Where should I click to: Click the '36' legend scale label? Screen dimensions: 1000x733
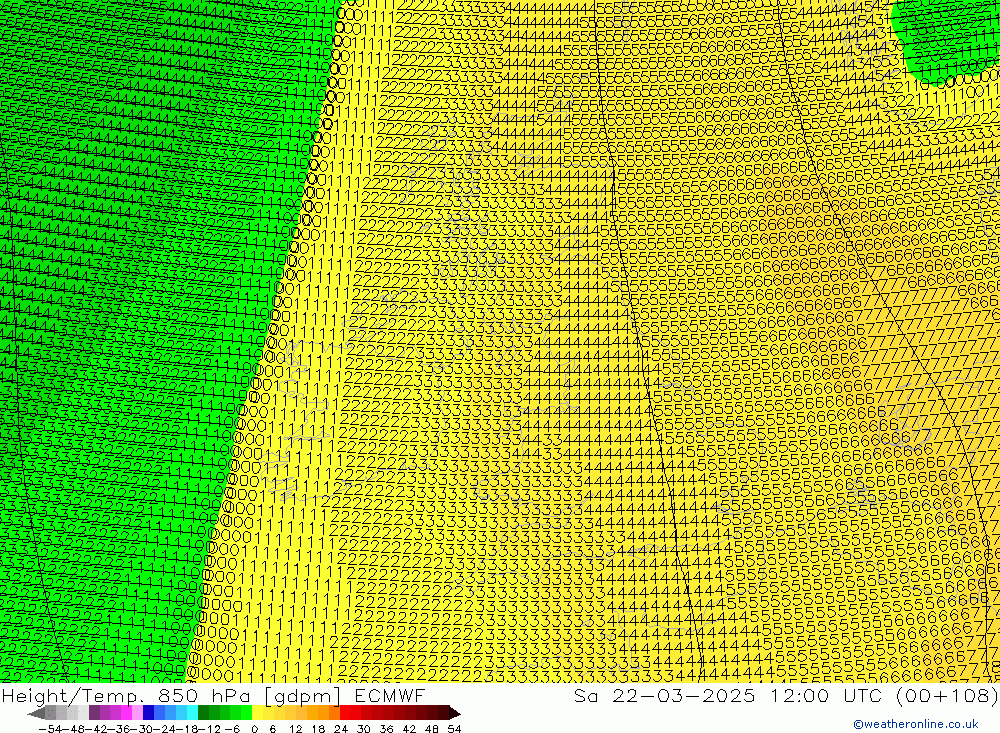point(386,729)
